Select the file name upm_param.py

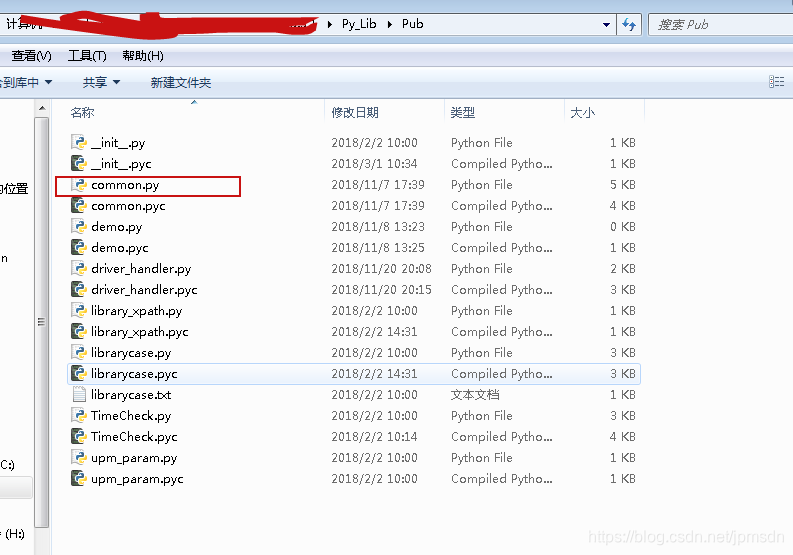coord(134,458)
